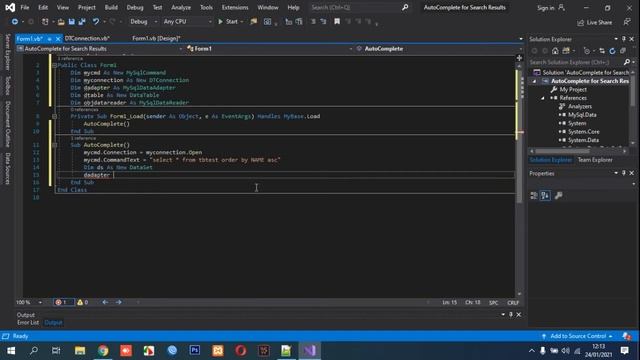Screen dimensions: 640x360
Task: Collapse the Public Class Form1 code block
Action: 54,65
